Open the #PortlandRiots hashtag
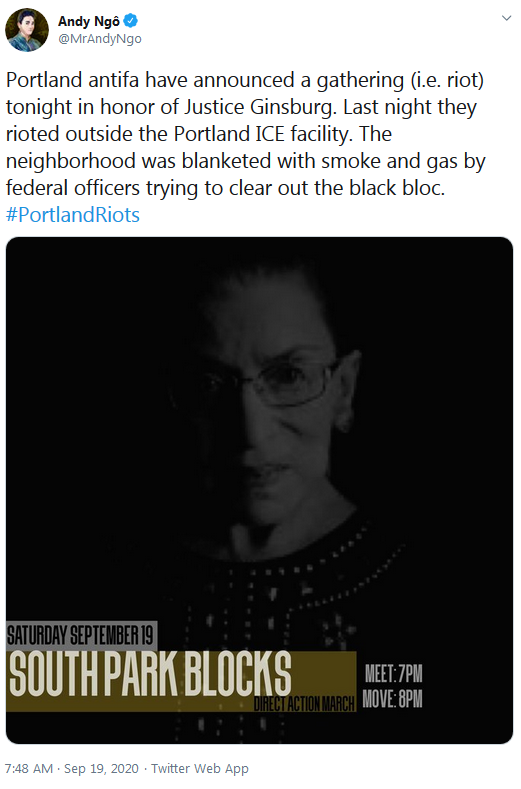The image size is (521, 789). coord(72,215)
